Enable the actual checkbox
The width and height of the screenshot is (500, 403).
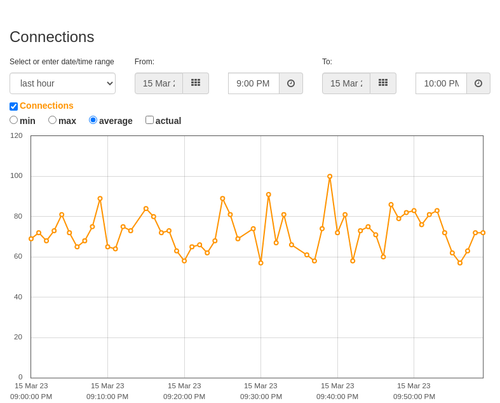click(150, 120)
